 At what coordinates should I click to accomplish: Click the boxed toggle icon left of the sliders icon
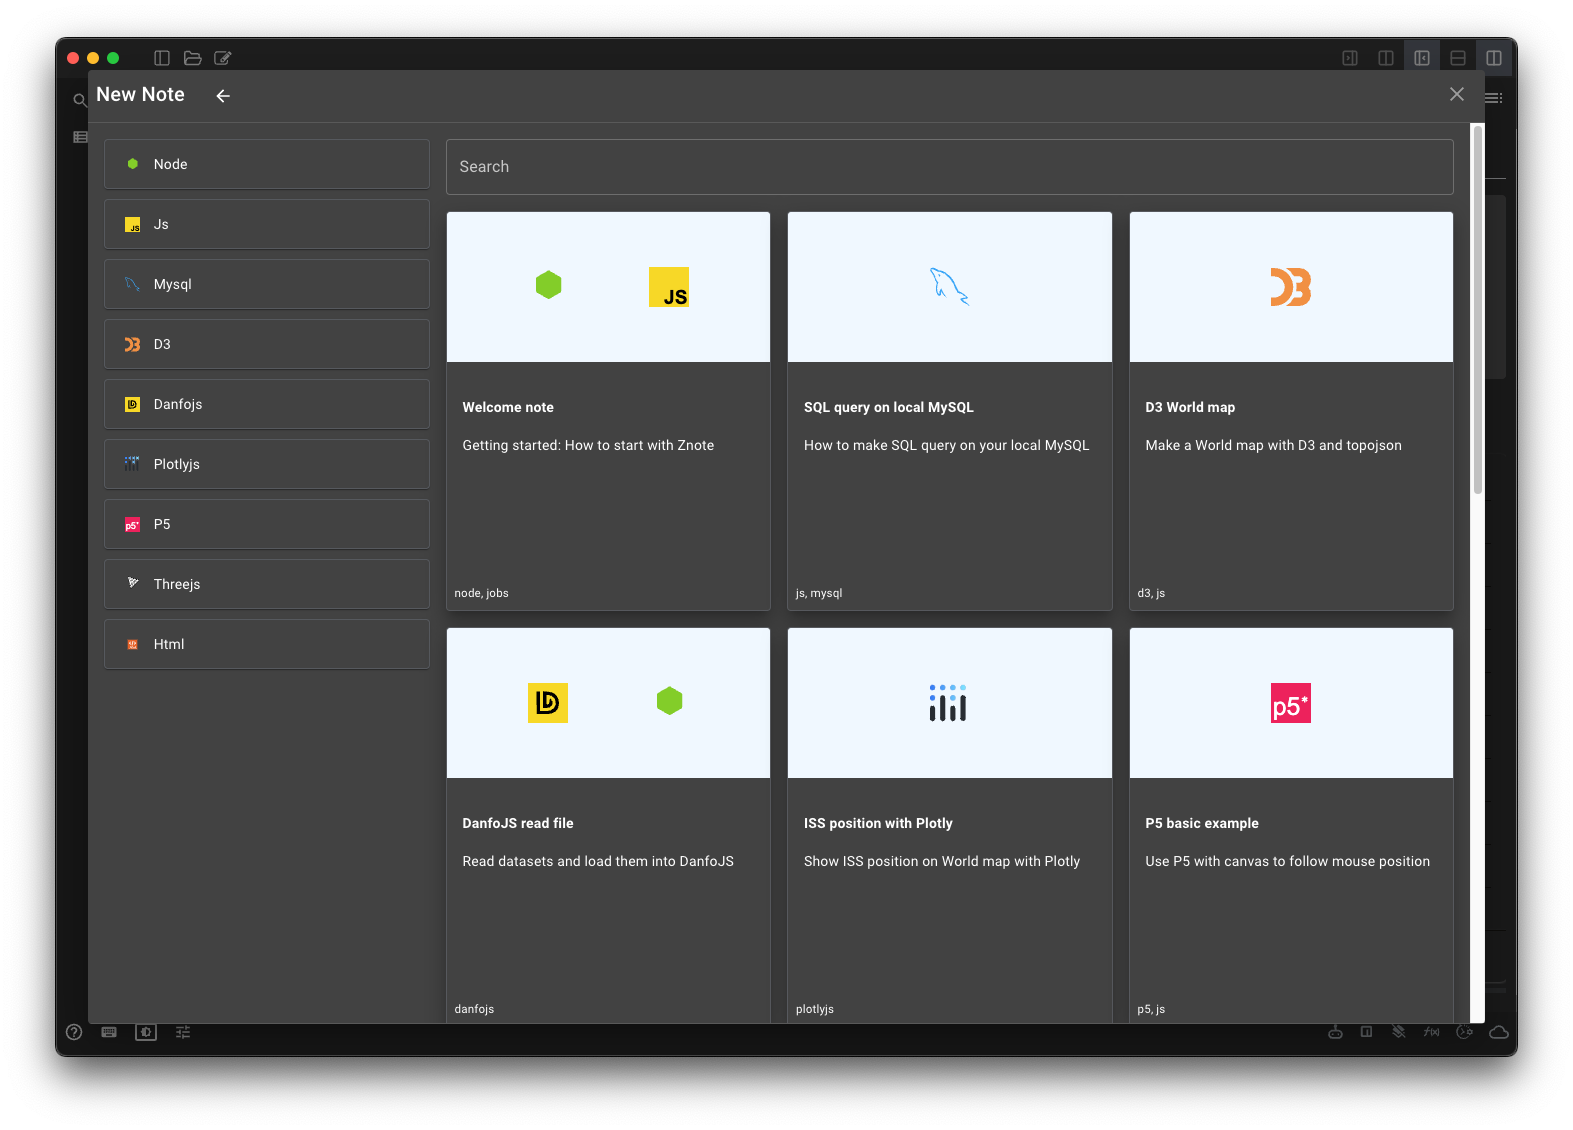click(x=146, y=1032)
